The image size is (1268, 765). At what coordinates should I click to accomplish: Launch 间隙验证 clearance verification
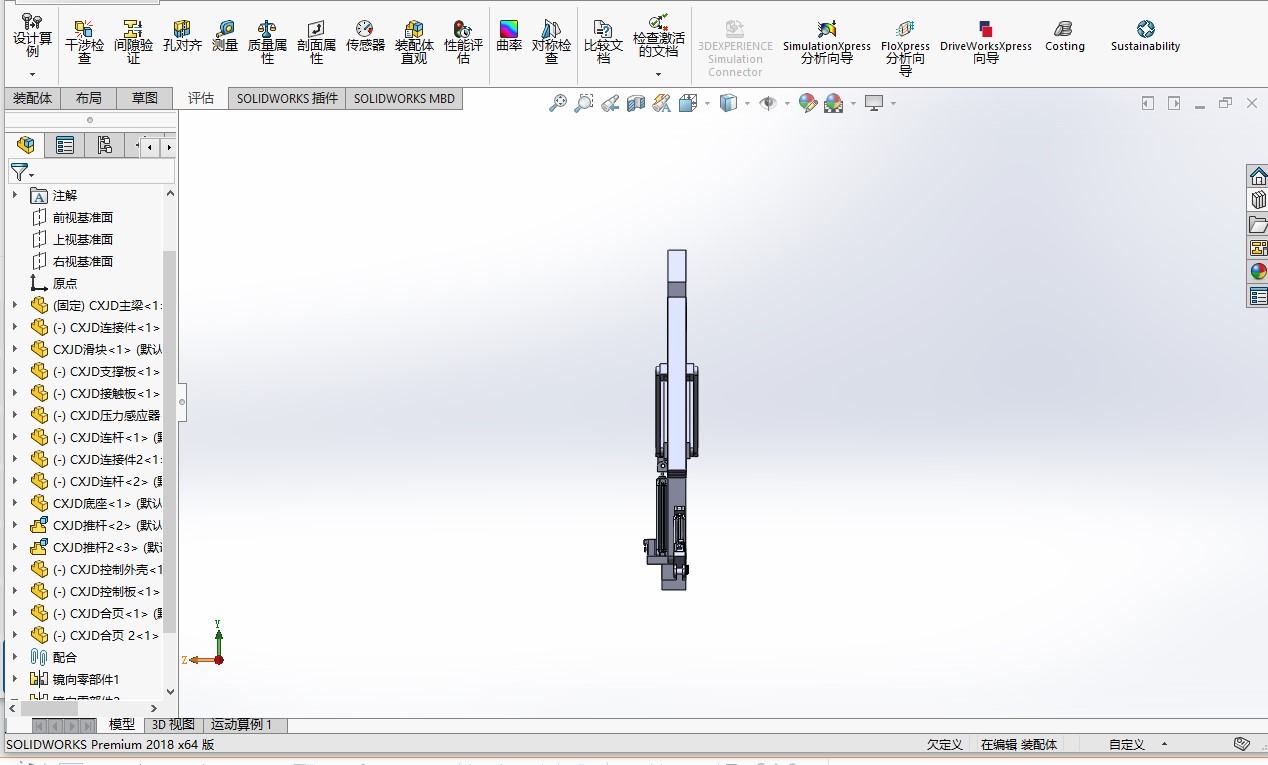(x=133, y=41)
